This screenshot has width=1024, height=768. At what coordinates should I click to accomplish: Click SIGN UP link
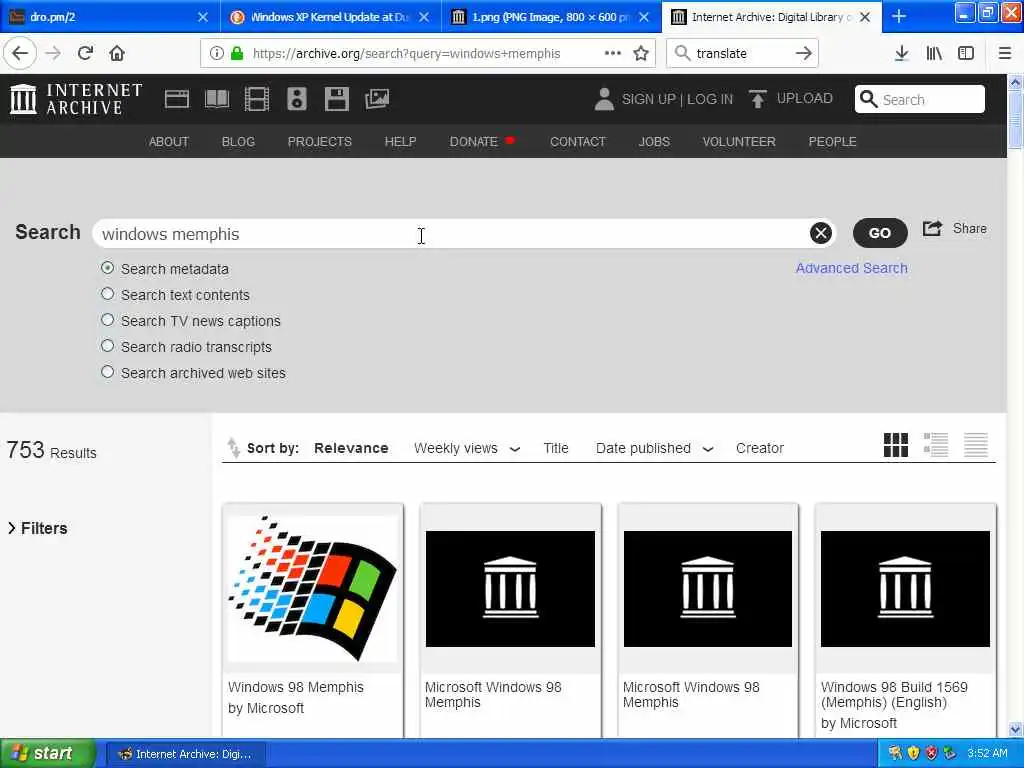click(x=648, y=99)
